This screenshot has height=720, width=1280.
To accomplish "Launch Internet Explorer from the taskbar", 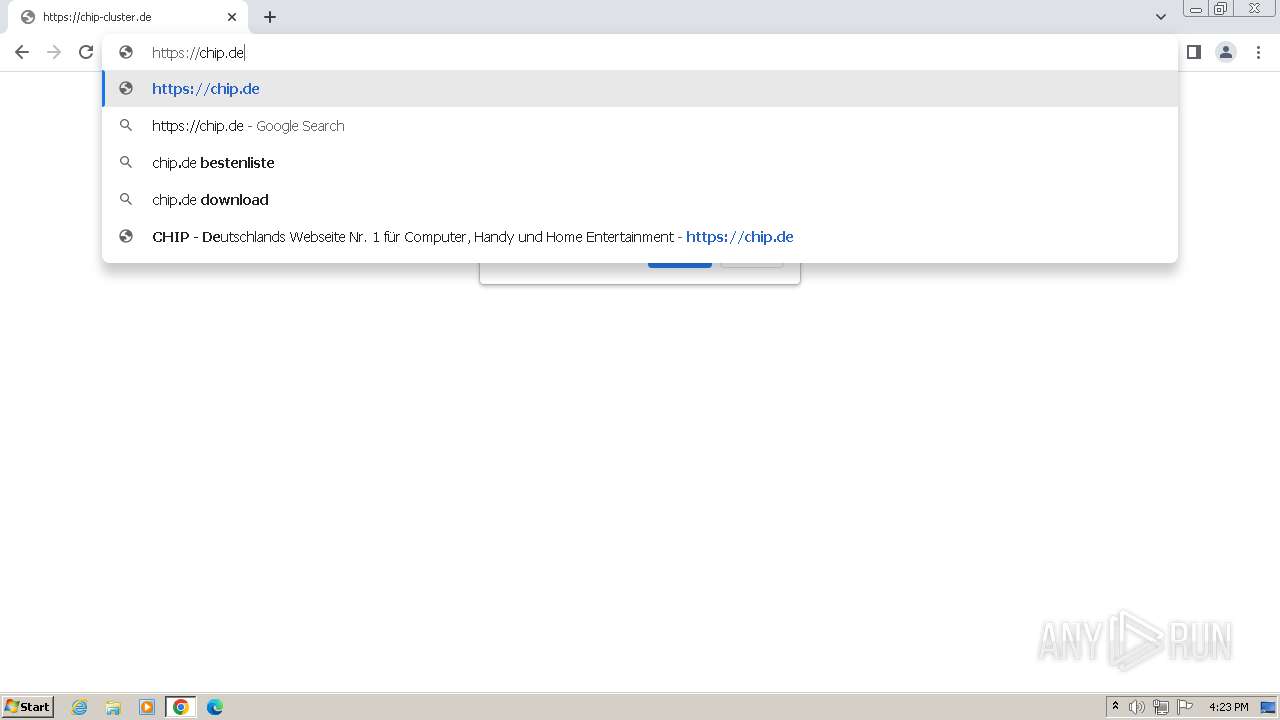I will point(80,707).
